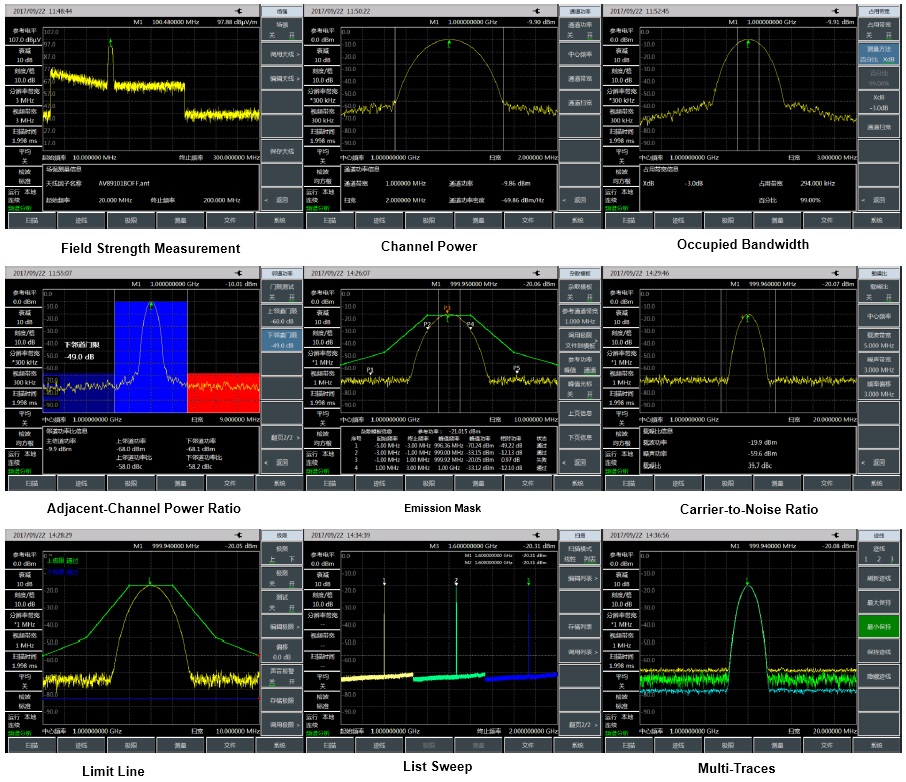Toggle 占用带宽 关/开 in Occupied Bandwidth screen

point(878,28)
